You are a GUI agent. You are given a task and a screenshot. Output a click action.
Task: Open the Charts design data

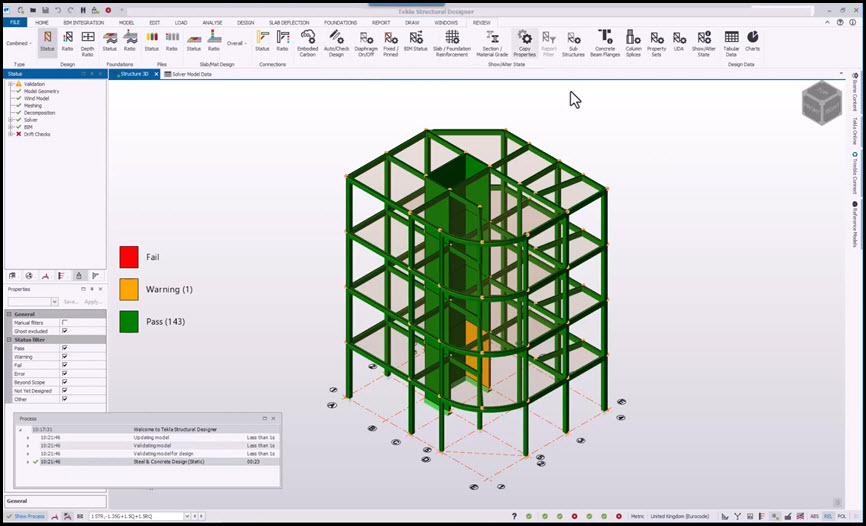coord(752,41)
